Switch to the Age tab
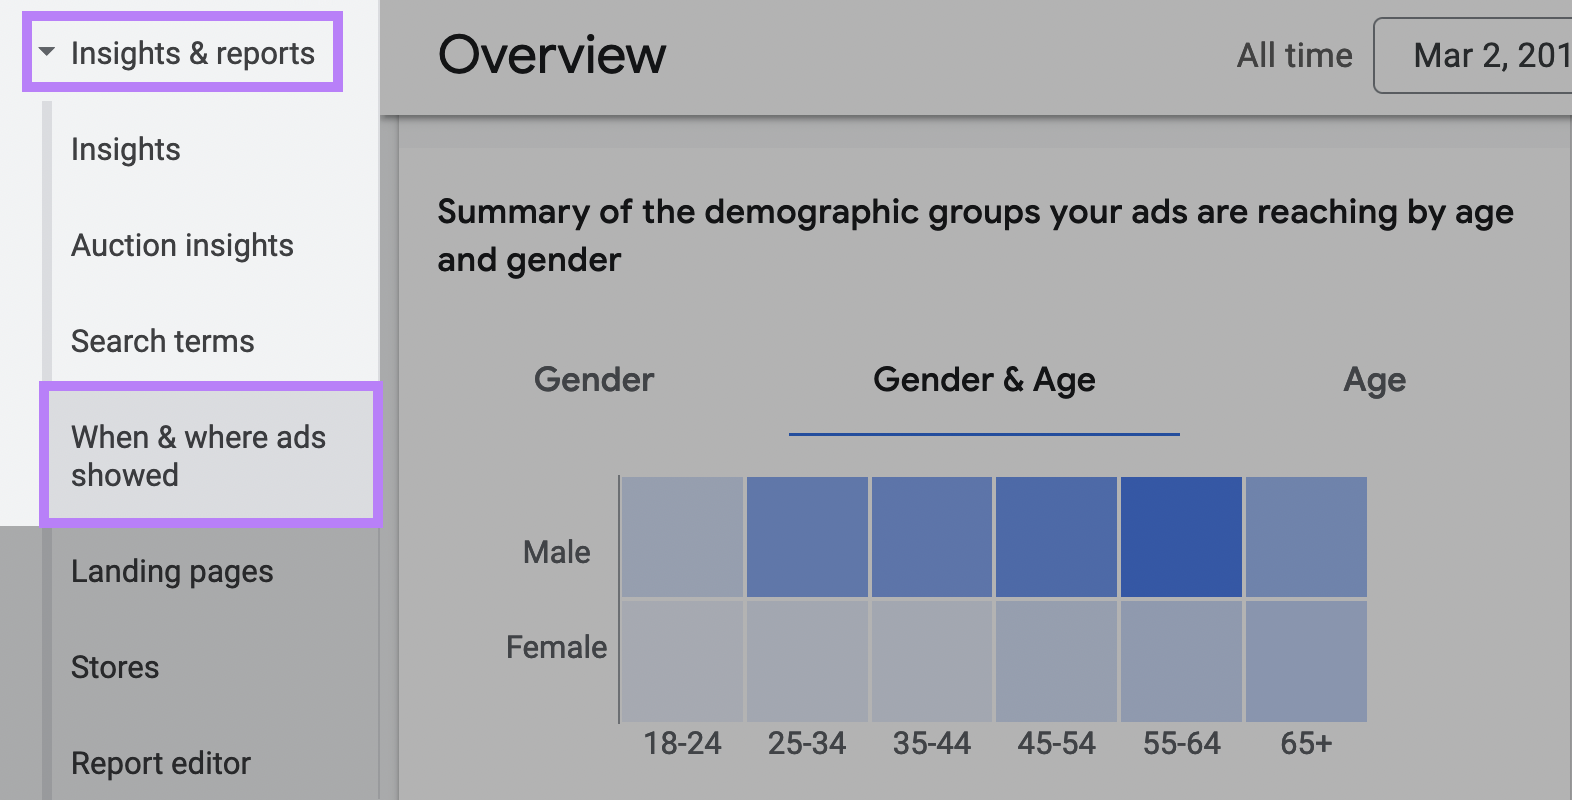This screenshot has height=800, width=1572. (1374, 380)
